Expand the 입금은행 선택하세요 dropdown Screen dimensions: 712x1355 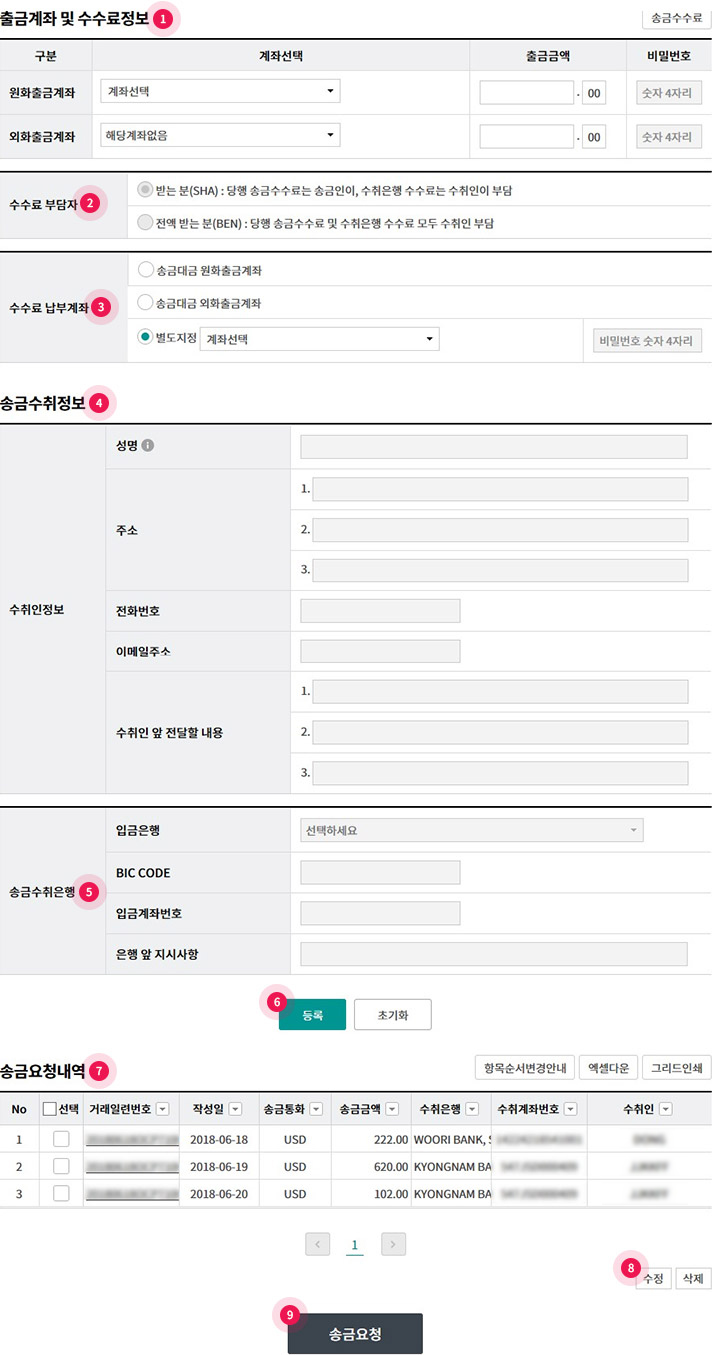click(471, 831)
